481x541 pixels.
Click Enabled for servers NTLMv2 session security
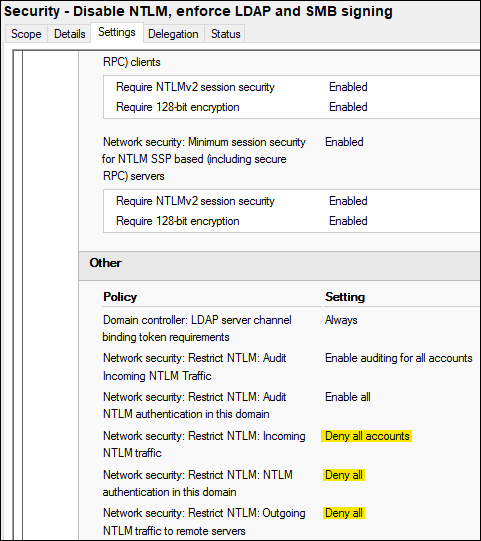[x=348, y=201]
